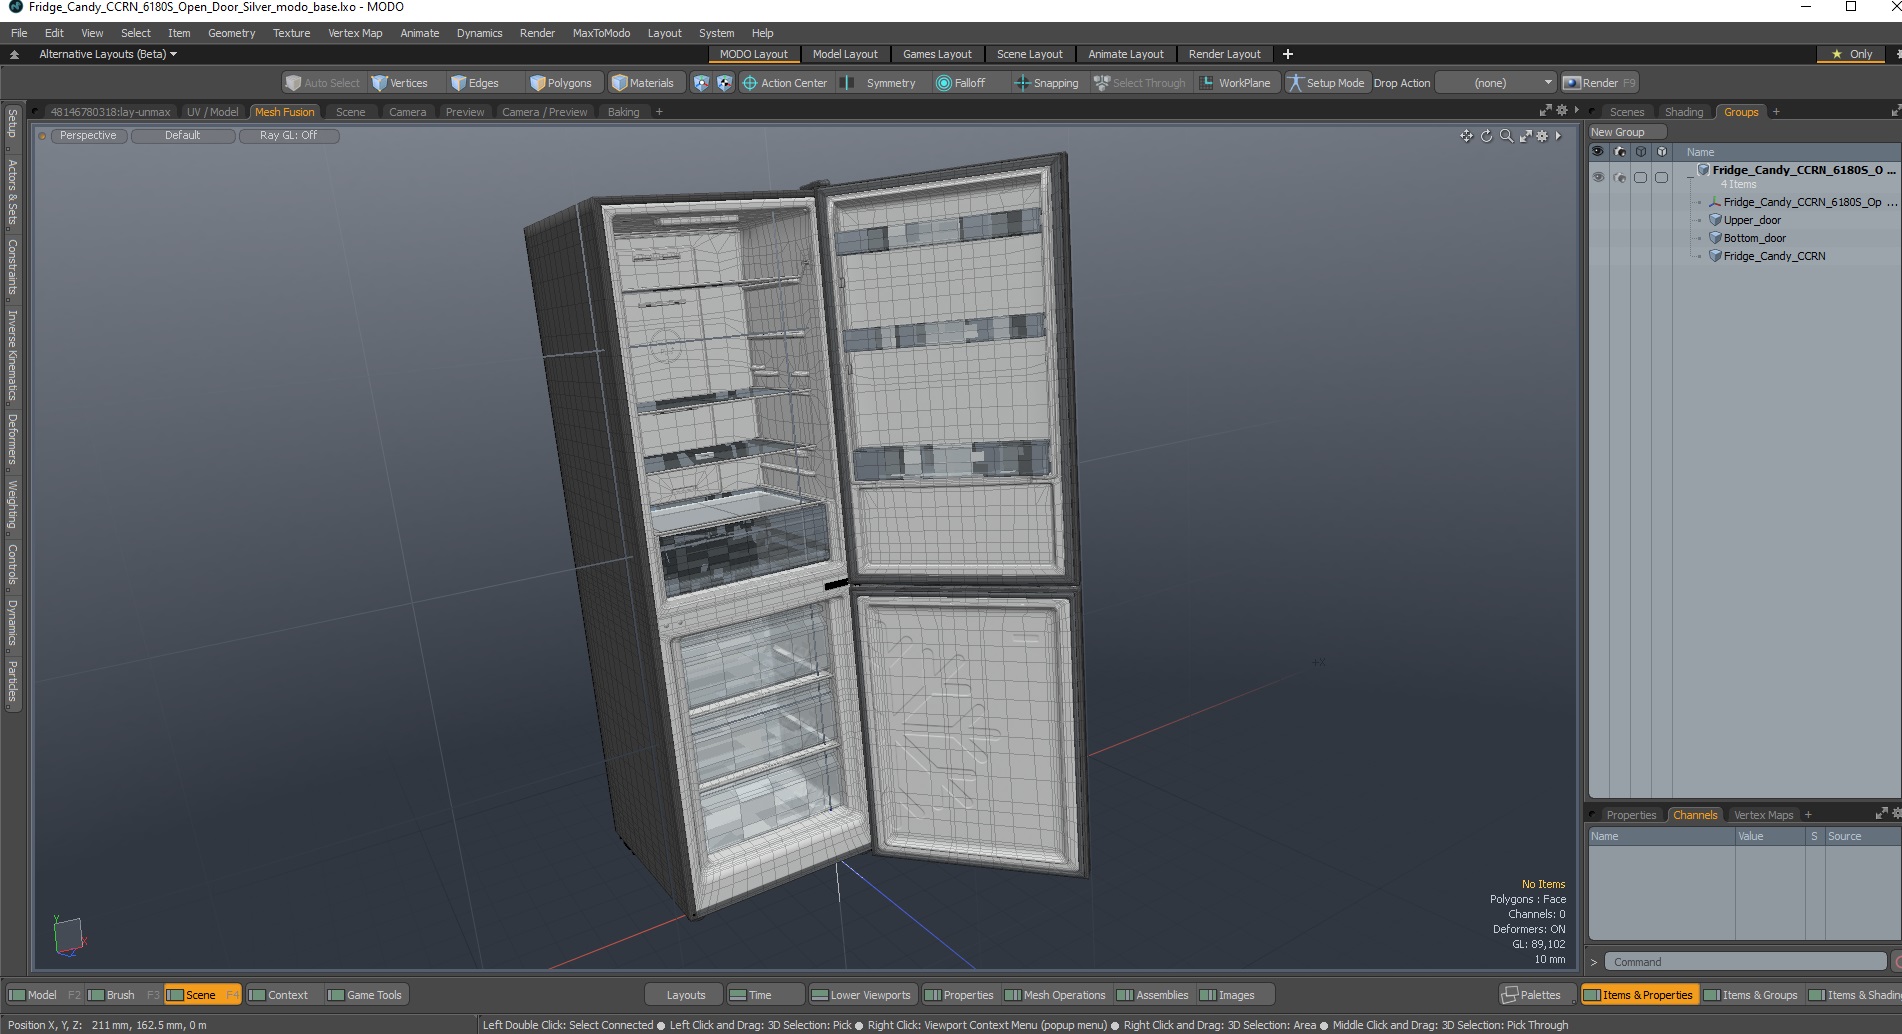Open Mesh Operations panel
This screenshot has height=1034, width=1902.
pyautogui.click(x=1055, y=995)
